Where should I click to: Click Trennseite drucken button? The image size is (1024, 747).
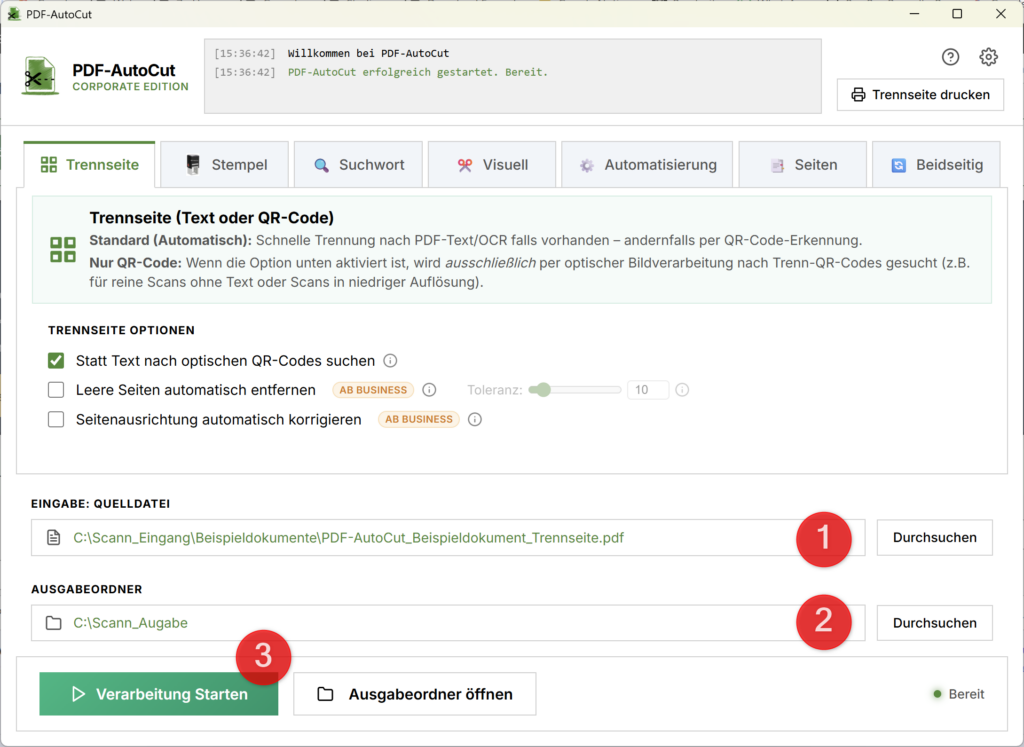[920, 95]
